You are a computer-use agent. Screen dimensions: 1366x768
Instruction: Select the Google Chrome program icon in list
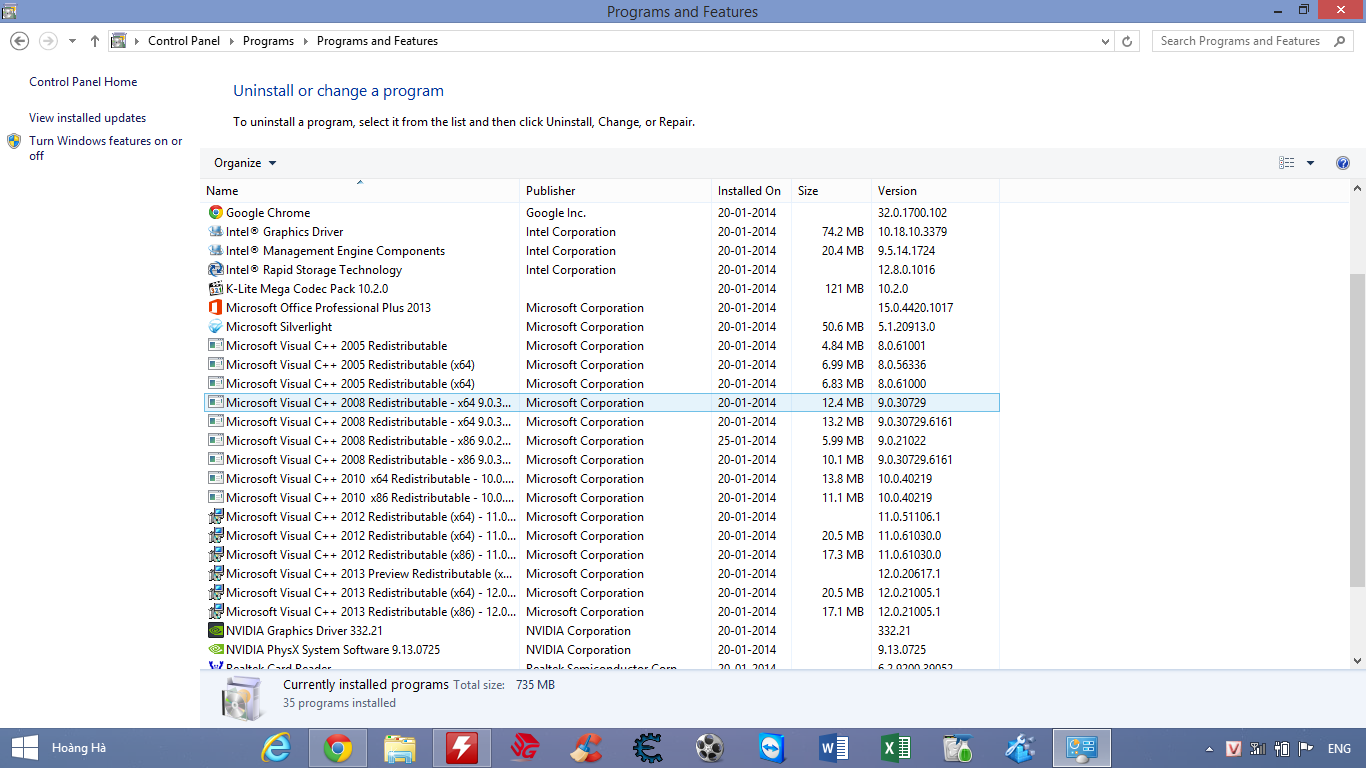click(x=215, y=212)
